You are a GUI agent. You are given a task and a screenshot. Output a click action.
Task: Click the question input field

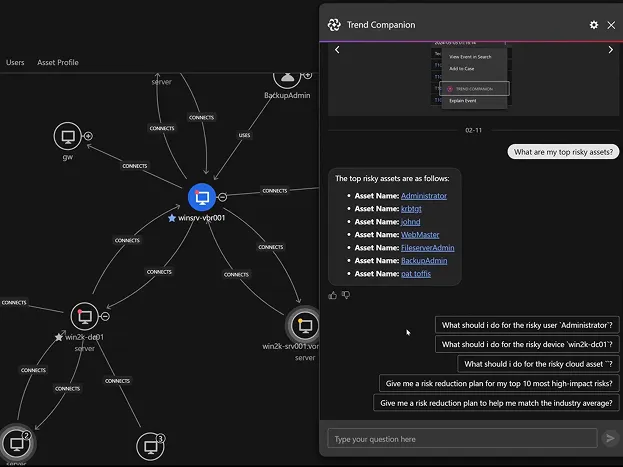click(x=460, y=439)
